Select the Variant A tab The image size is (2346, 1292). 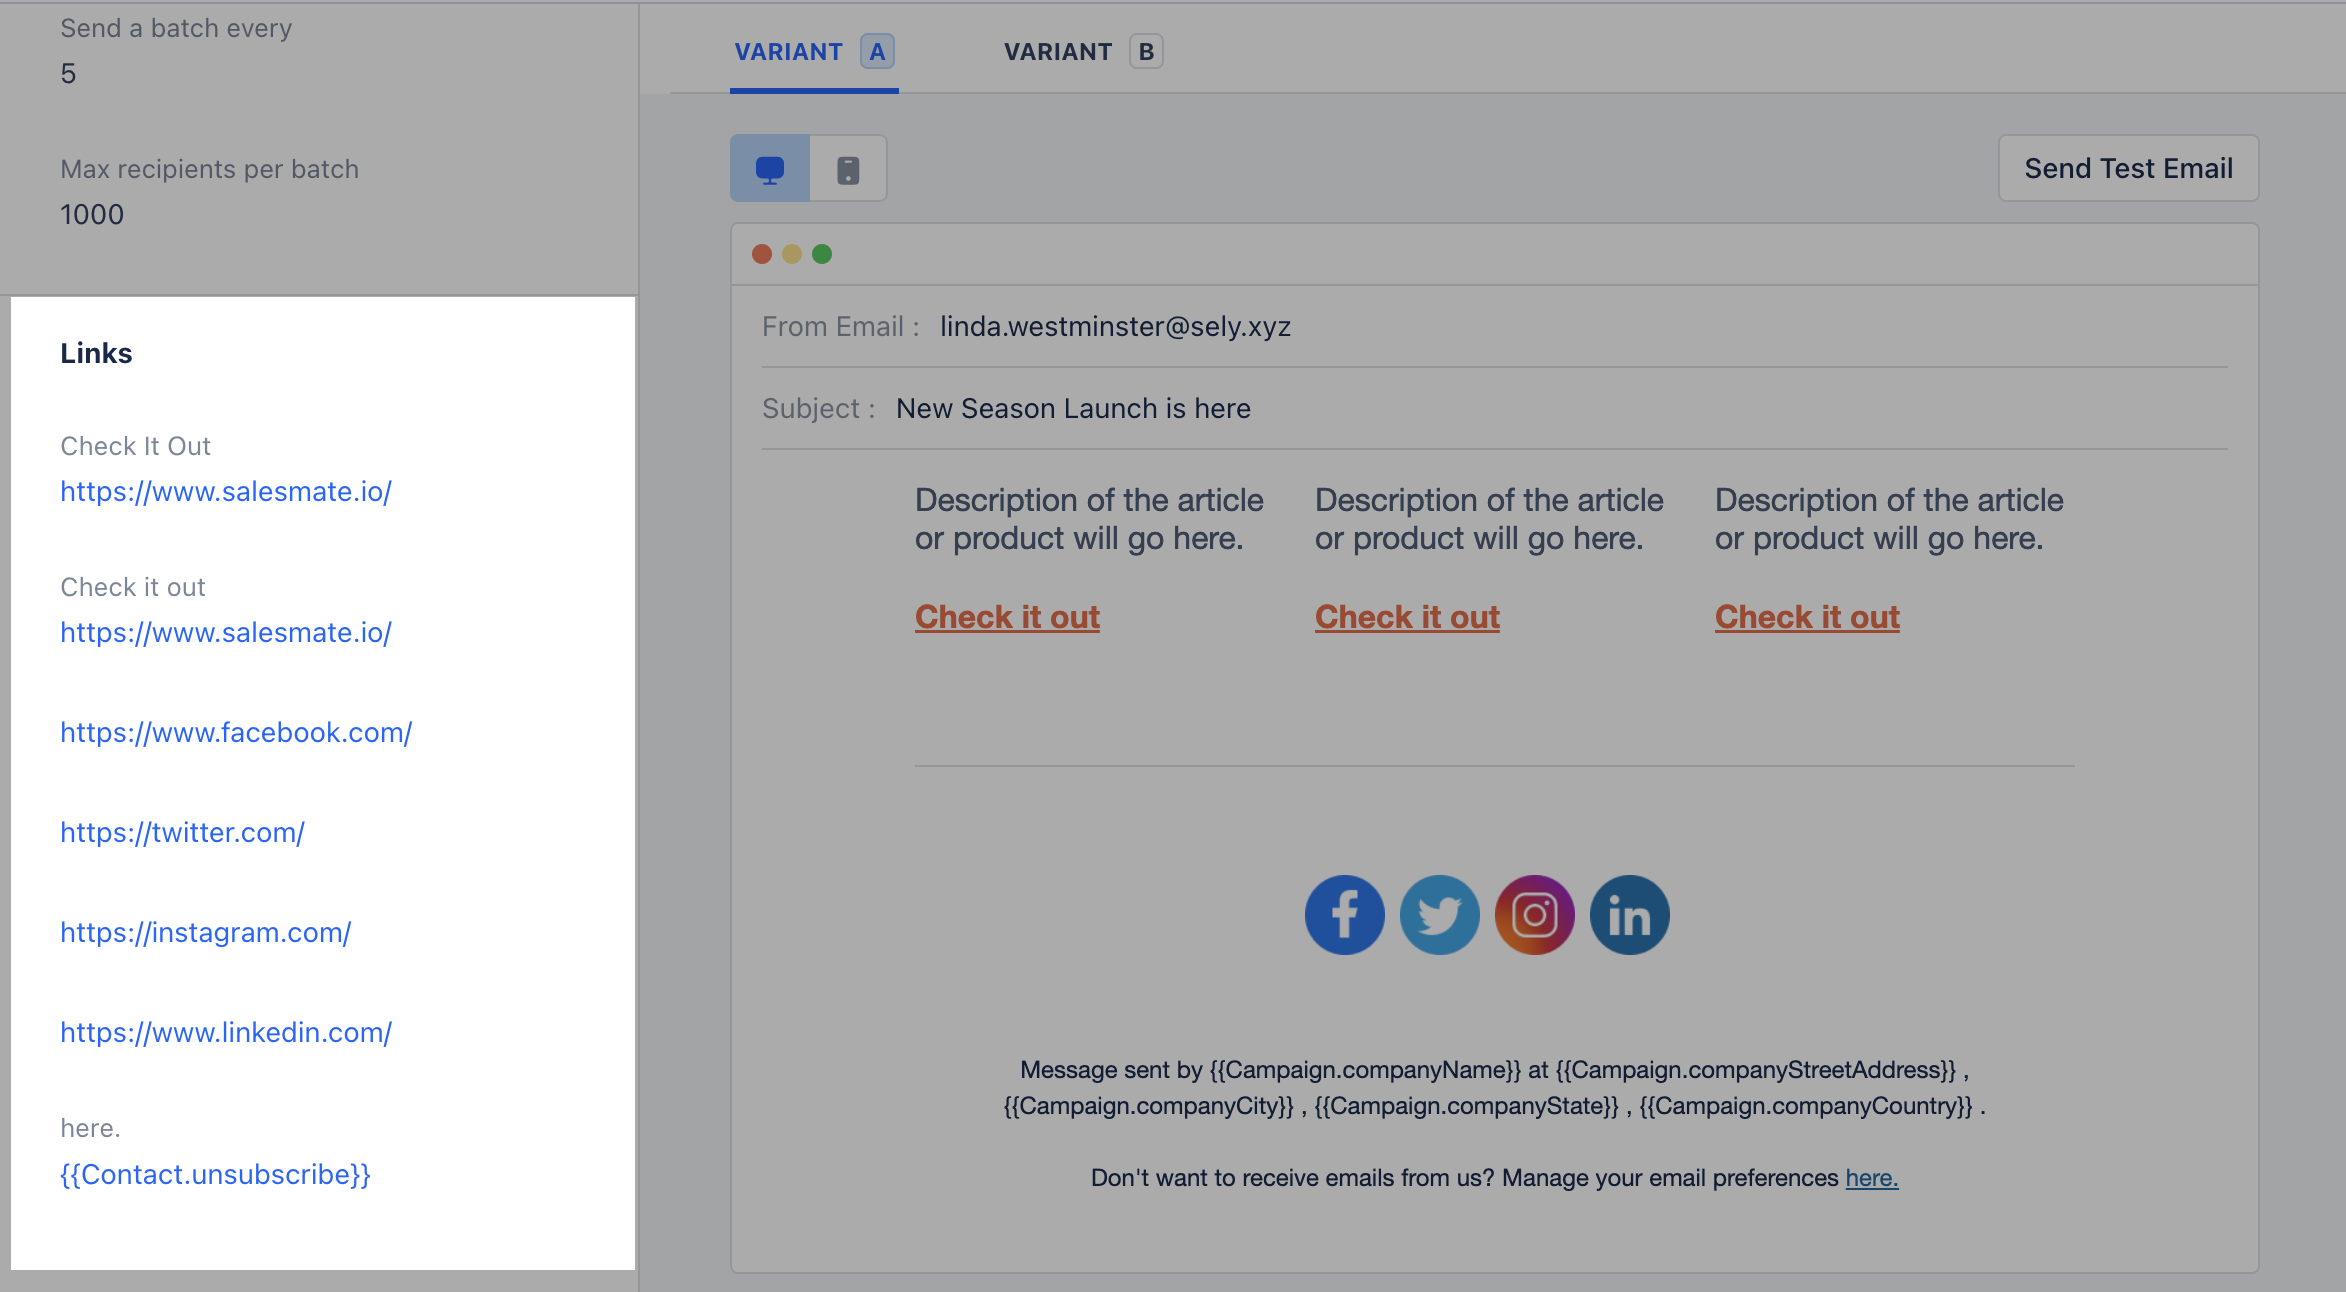[x=812, y=51]
